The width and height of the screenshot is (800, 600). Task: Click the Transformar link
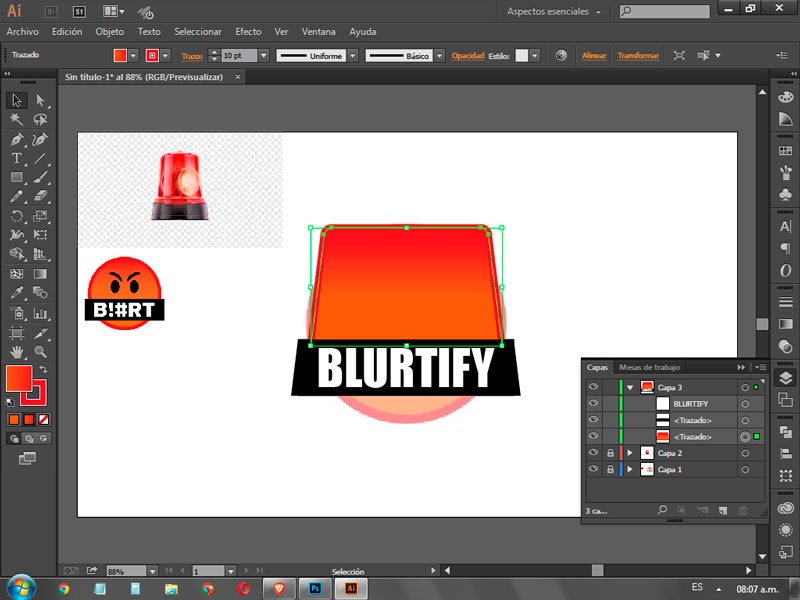(638, 56)
